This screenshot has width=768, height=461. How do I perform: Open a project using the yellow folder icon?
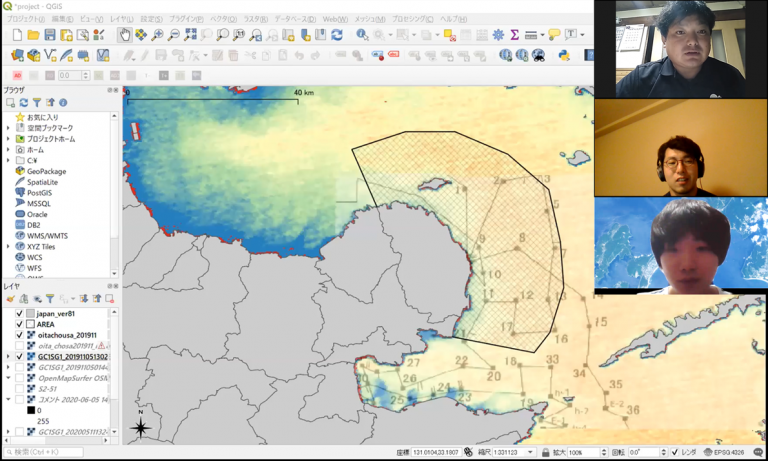[x=33, y=35]
